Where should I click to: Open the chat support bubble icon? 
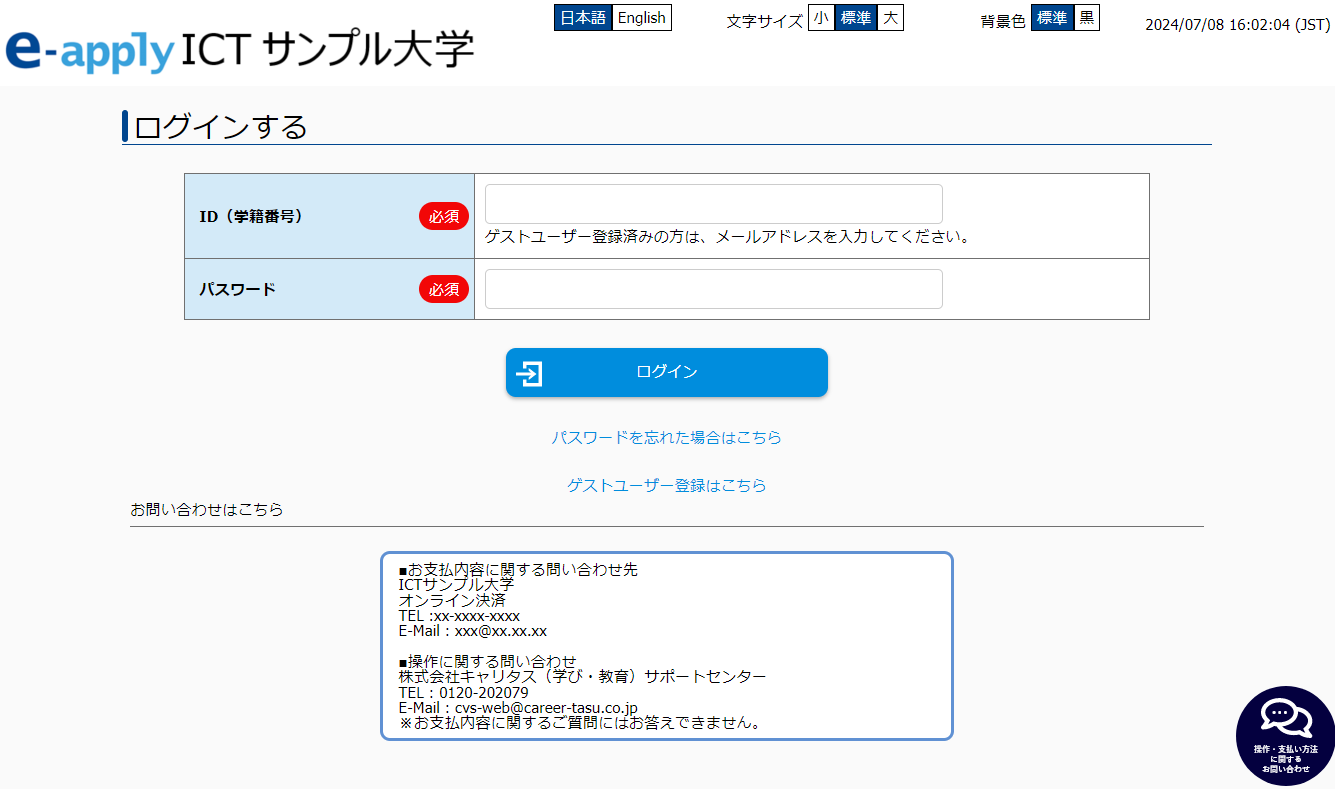[x=1286, y=735]
